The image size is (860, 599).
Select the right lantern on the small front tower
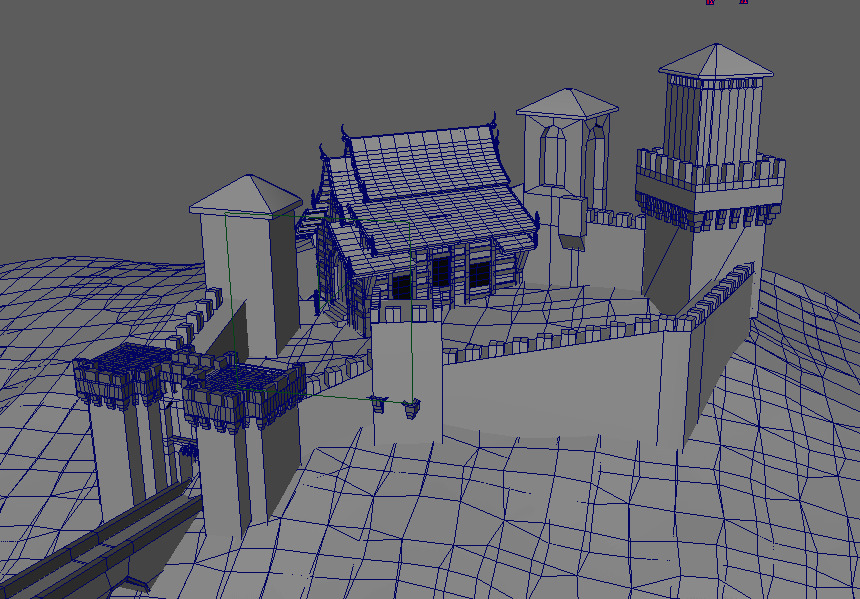pyautogui.click(x=410, y=406)
